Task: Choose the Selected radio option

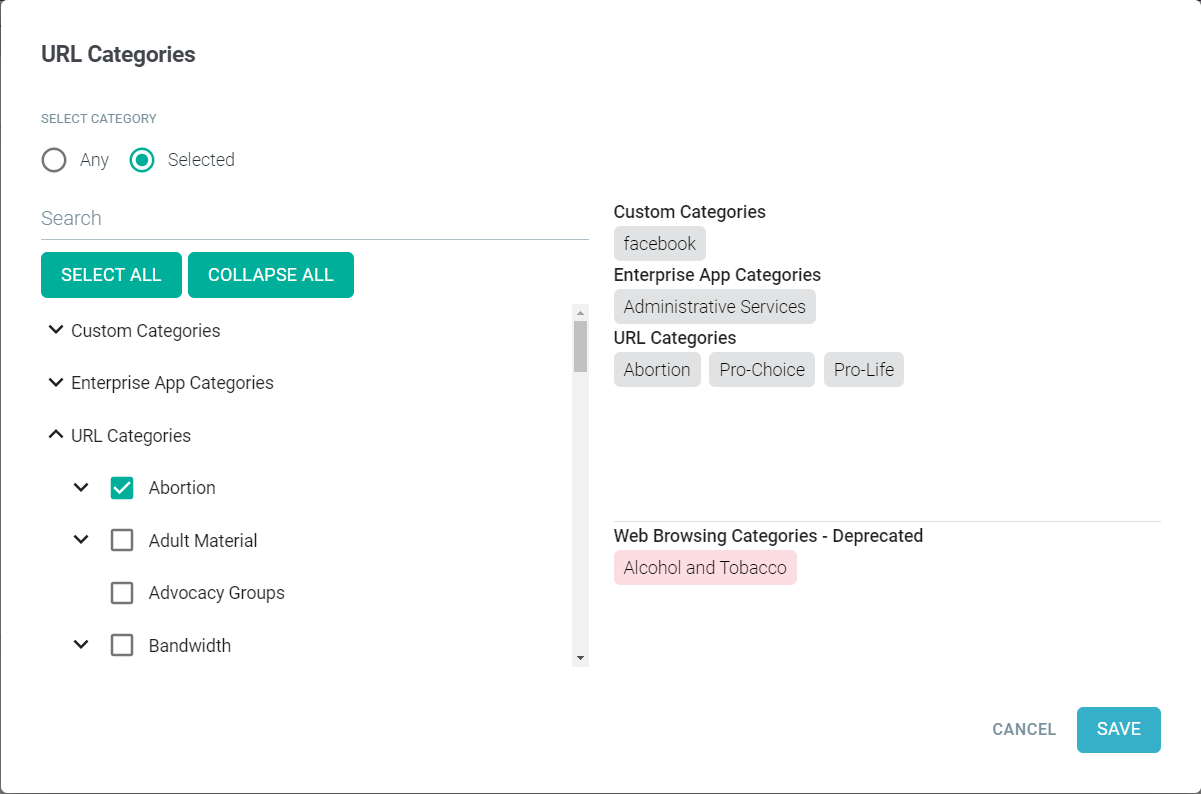Action: coord(141,160)
